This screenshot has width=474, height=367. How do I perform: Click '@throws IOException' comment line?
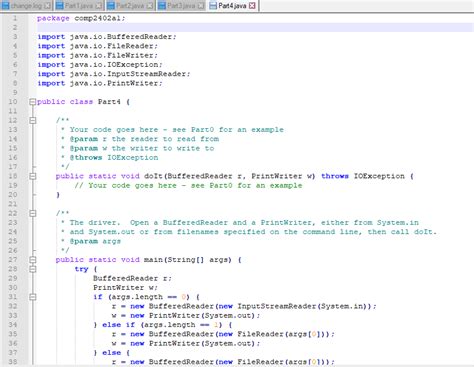(114, 158)
